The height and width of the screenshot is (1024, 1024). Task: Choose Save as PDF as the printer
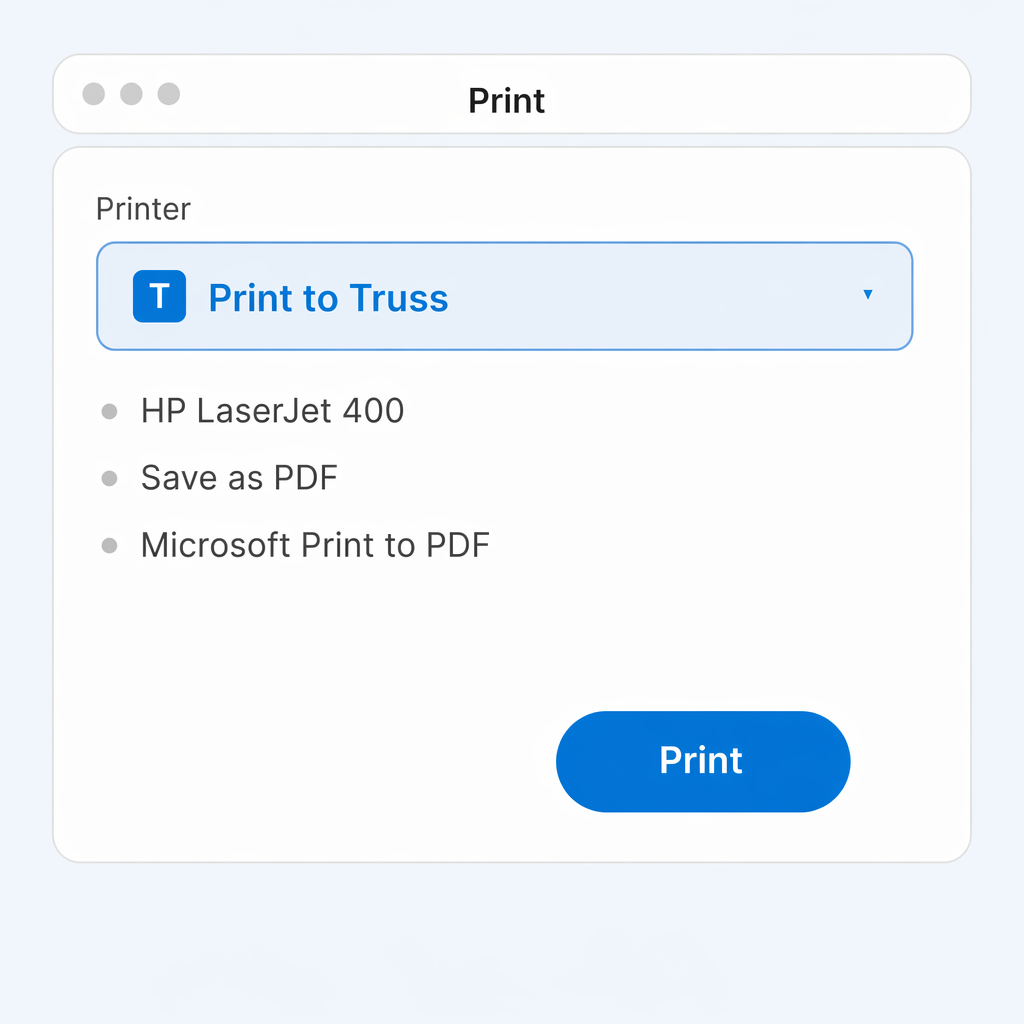coord(239,478)
